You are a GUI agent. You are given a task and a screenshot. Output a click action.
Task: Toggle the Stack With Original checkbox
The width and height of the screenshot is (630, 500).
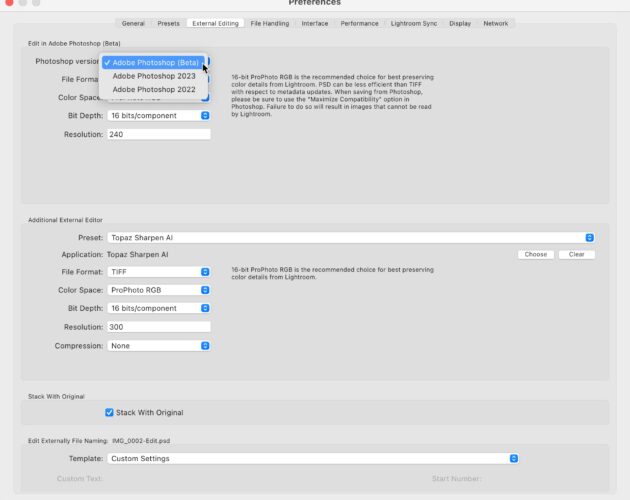(x=109, y=412)
